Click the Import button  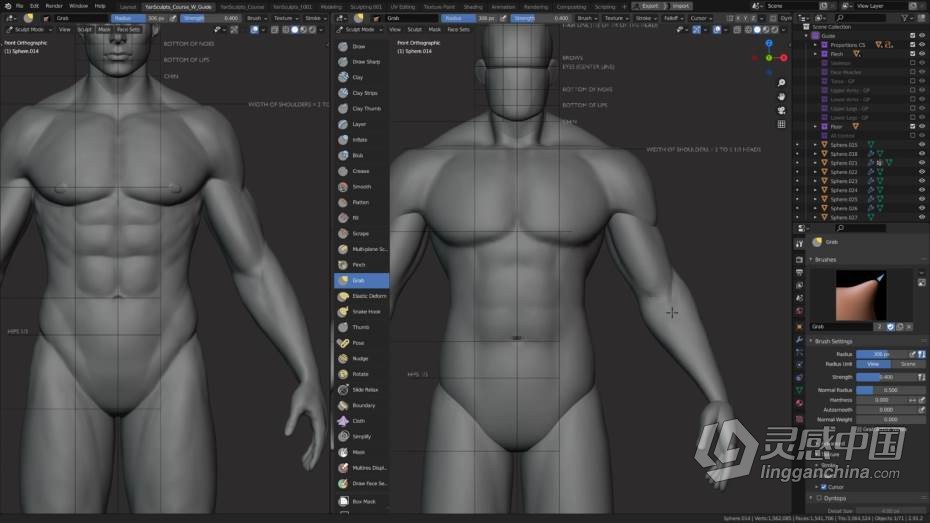click(x=681, y=6)
